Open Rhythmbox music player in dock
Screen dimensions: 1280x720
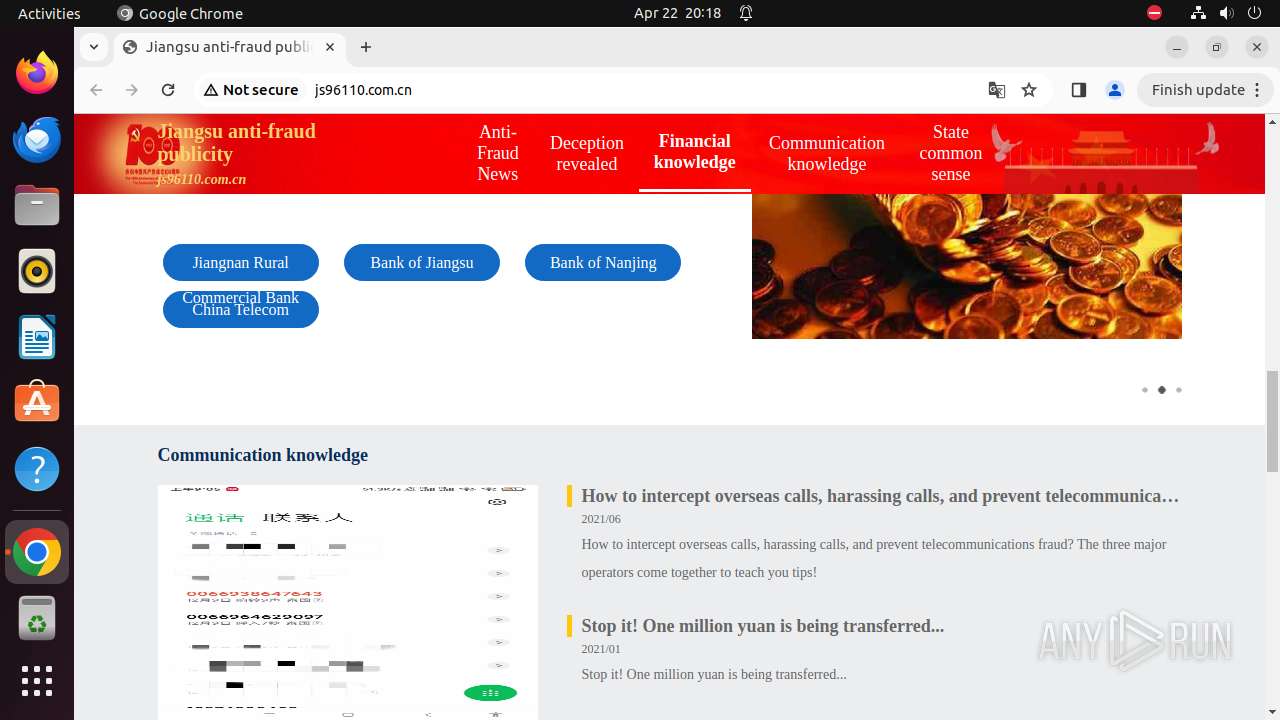point(37,271)
